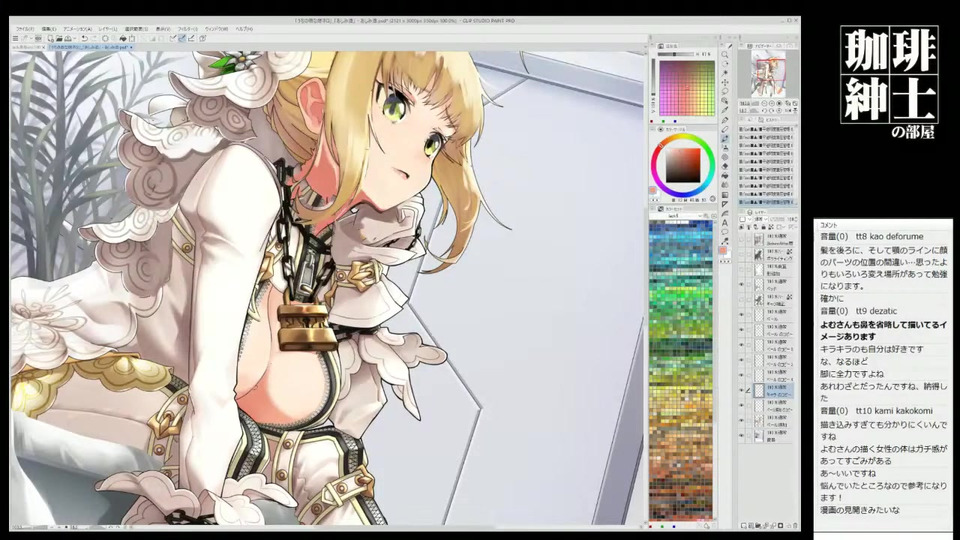
Task: Click the Save icon in command bar
Action: 68,38
